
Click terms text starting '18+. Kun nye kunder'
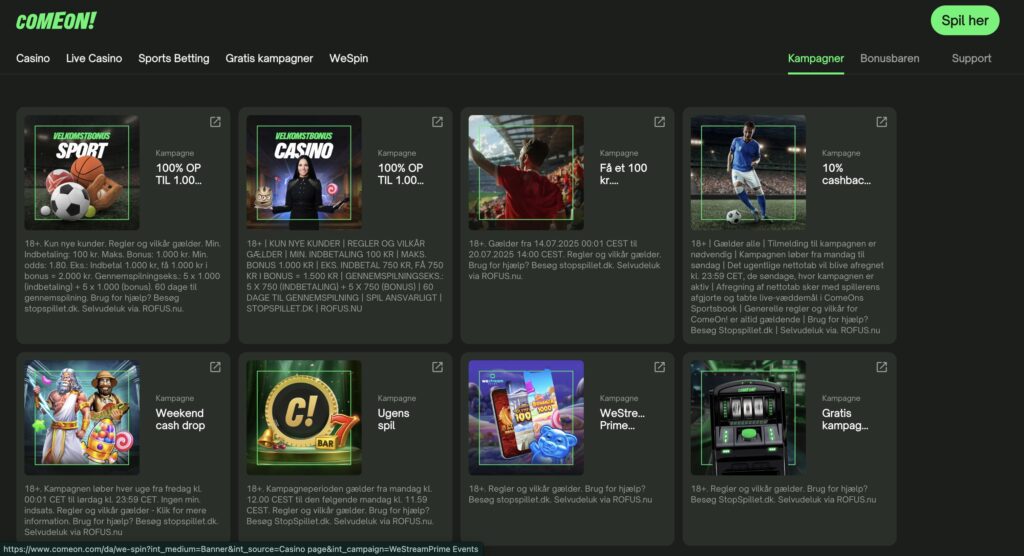(123, 276)
